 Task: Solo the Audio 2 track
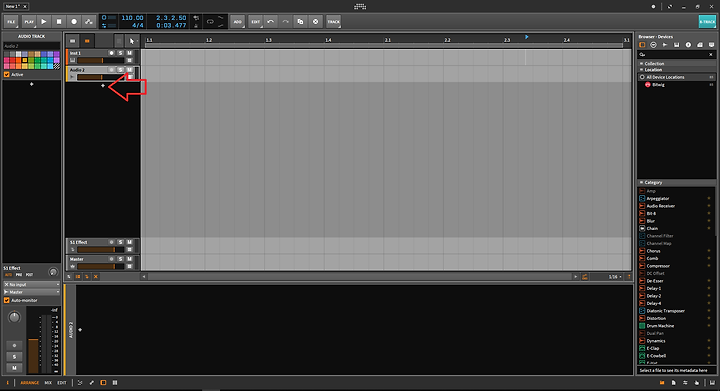tap(121, 70)
